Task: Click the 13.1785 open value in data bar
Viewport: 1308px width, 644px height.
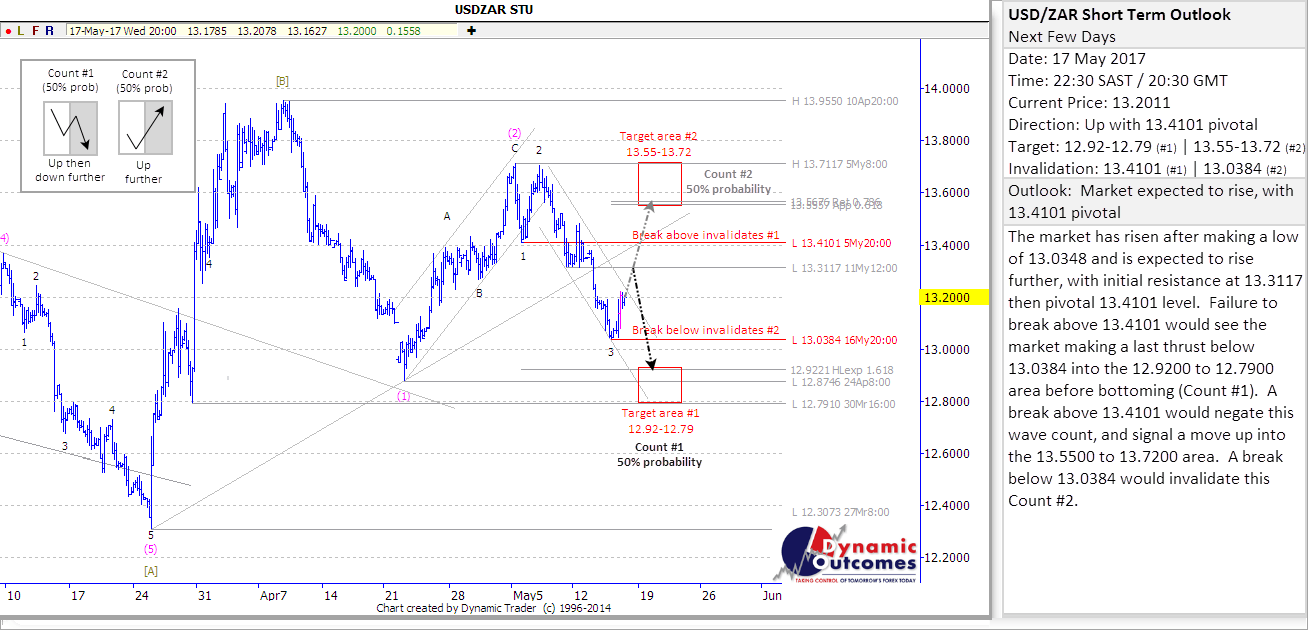Action: coord(206,31)
